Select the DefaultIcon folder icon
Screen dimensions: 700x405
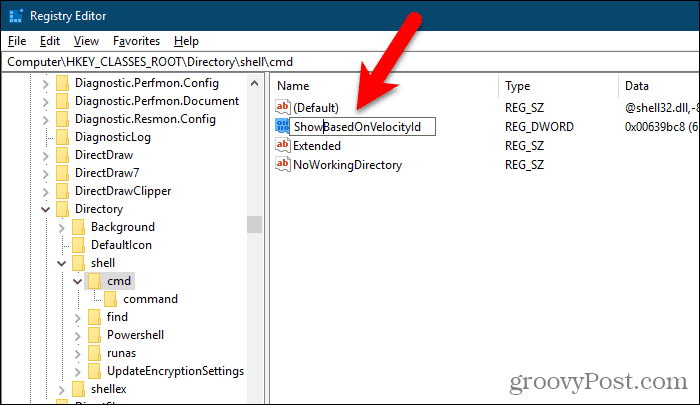click(79, 245)
